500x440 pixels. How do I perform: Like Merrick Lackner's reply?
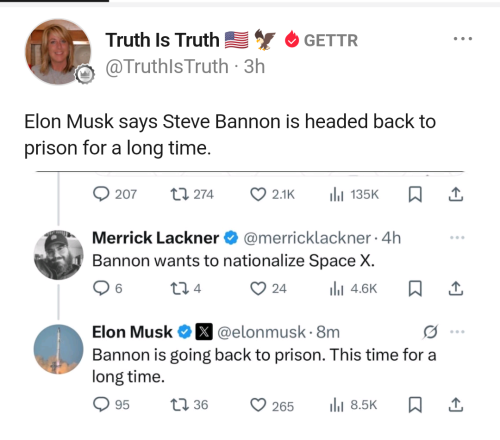pos(258,288)
